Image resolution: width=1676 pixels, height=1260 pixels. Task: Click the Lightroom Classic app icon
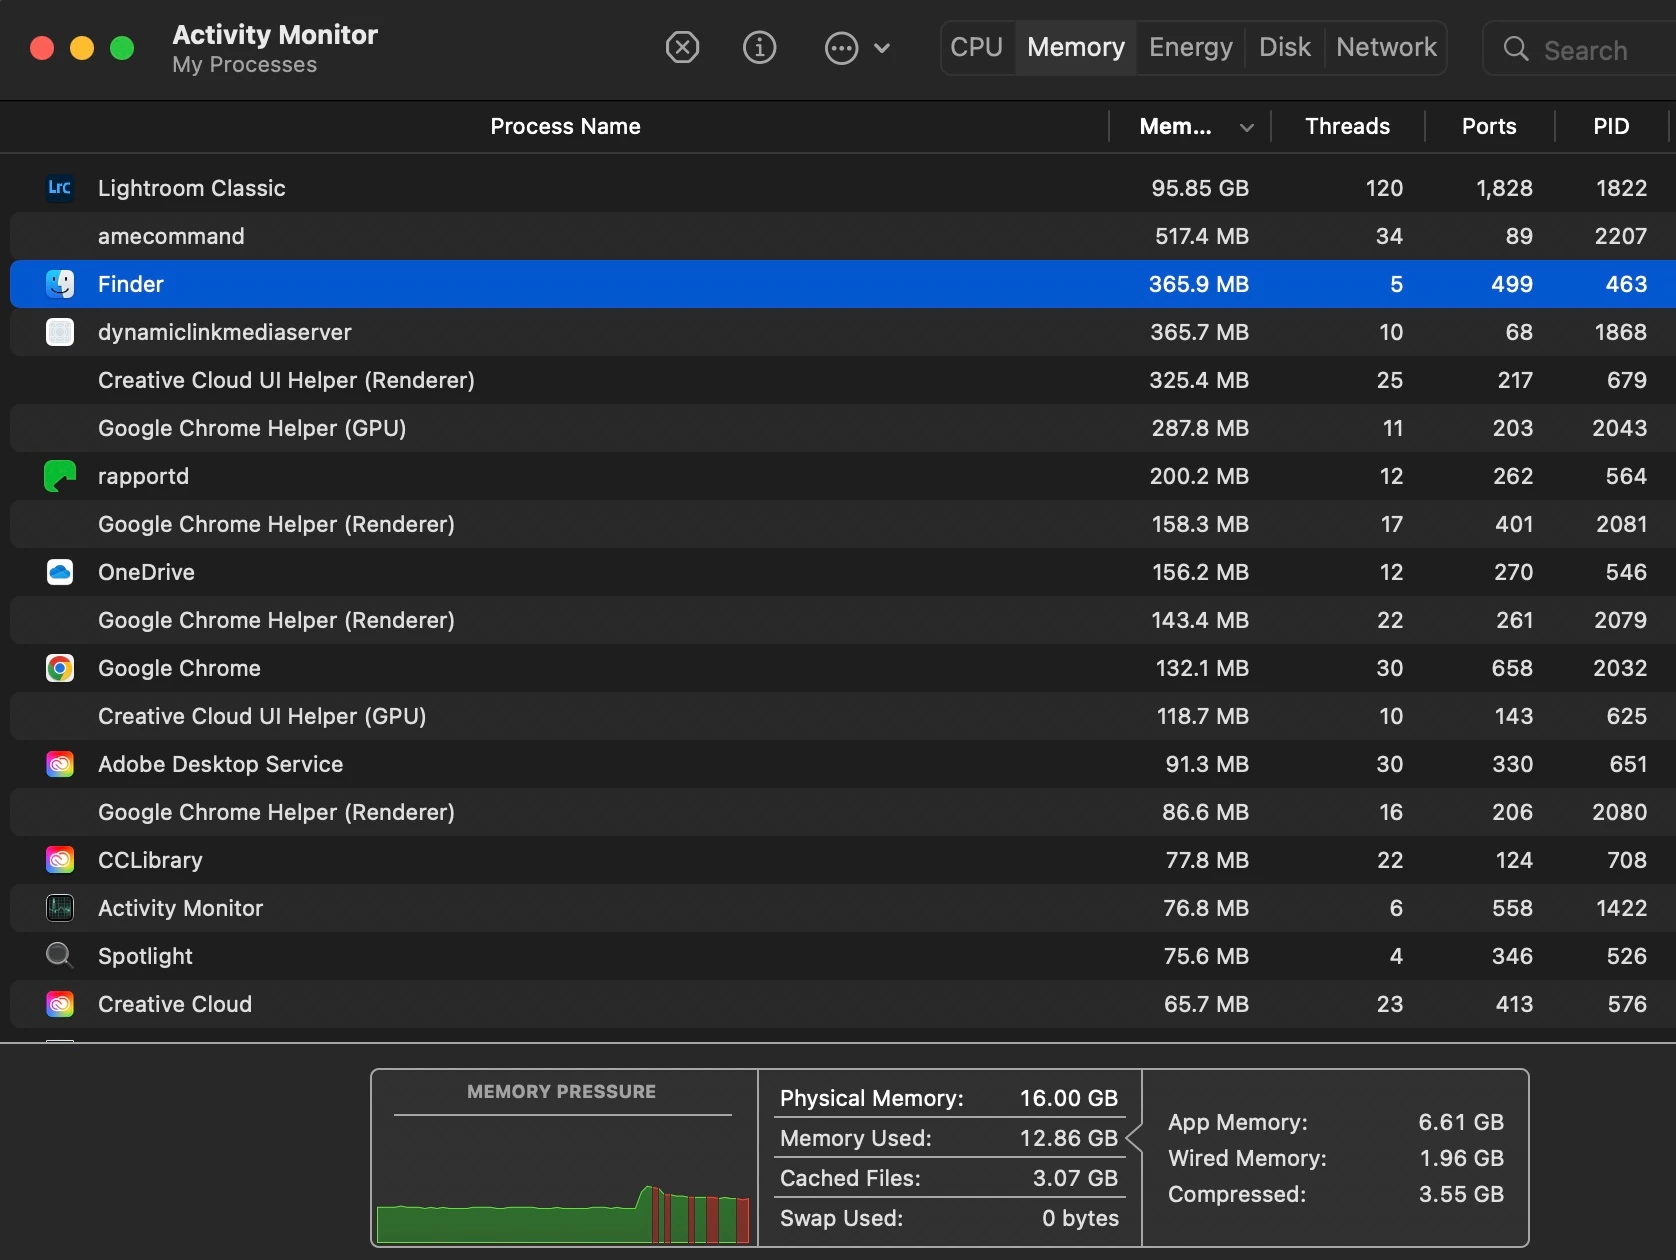[x=60, y=188]
